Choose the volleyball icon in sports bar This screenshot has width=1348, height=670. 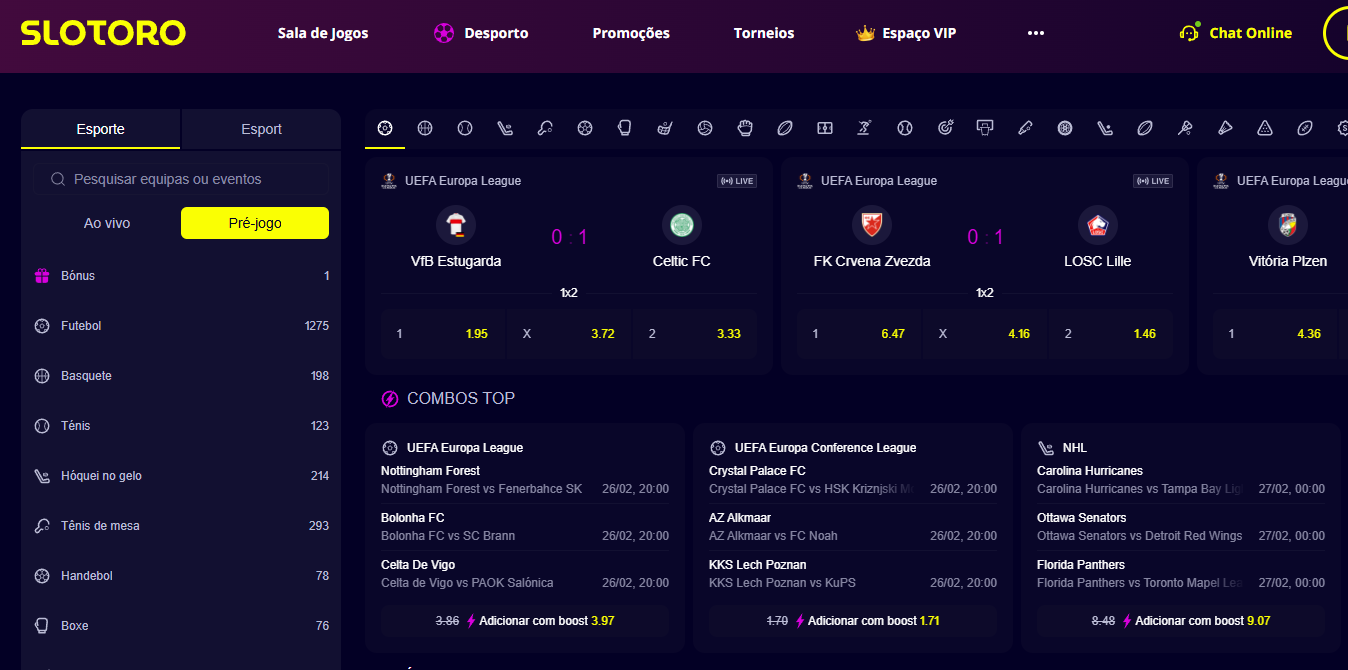(705, 128)
